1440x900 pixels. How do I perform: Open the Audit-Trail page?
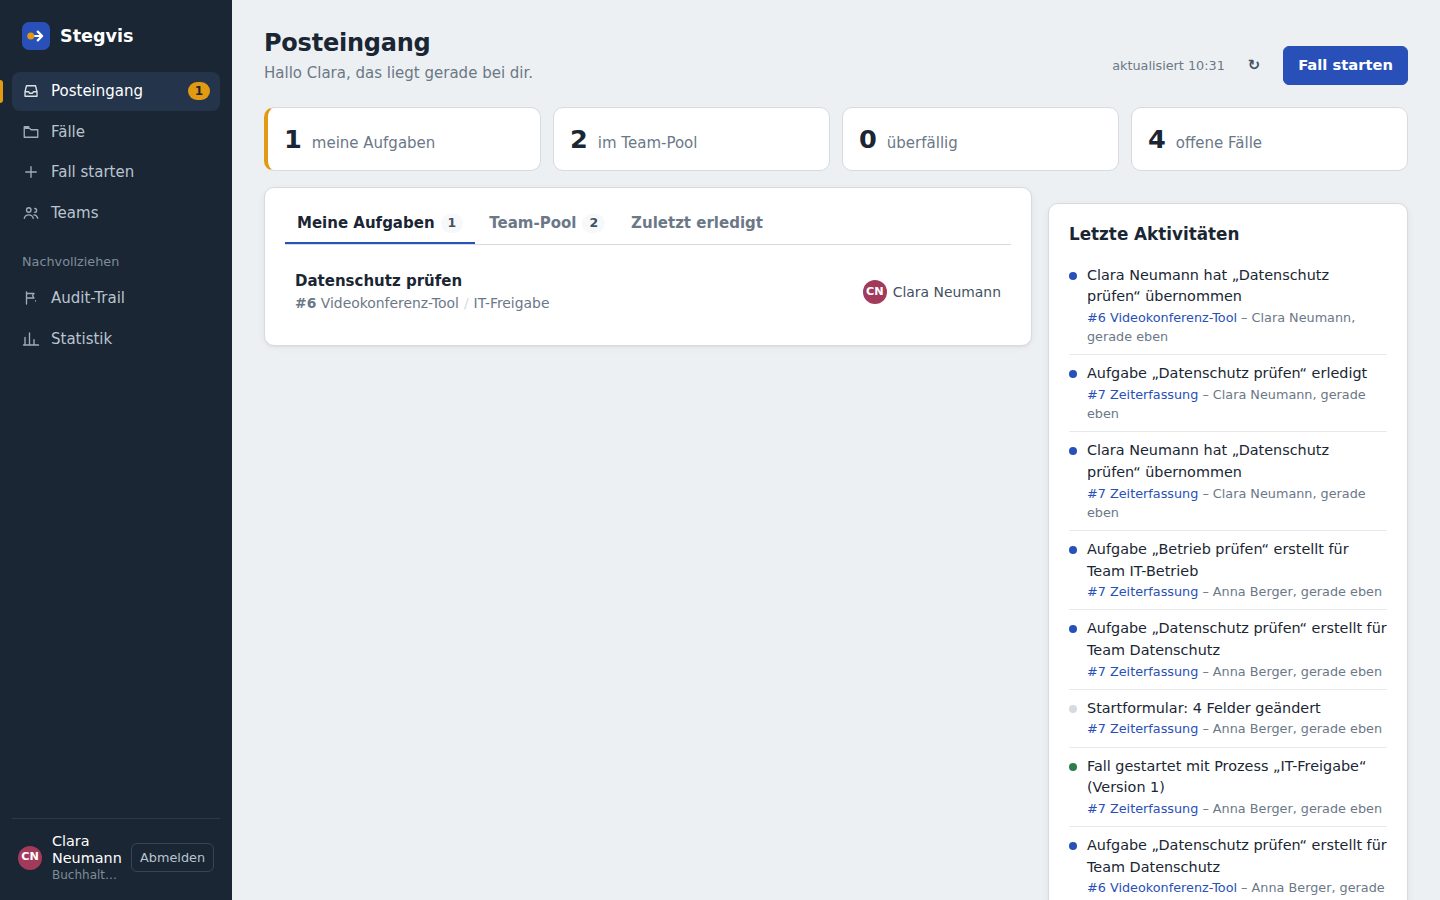tap(116, 298)
